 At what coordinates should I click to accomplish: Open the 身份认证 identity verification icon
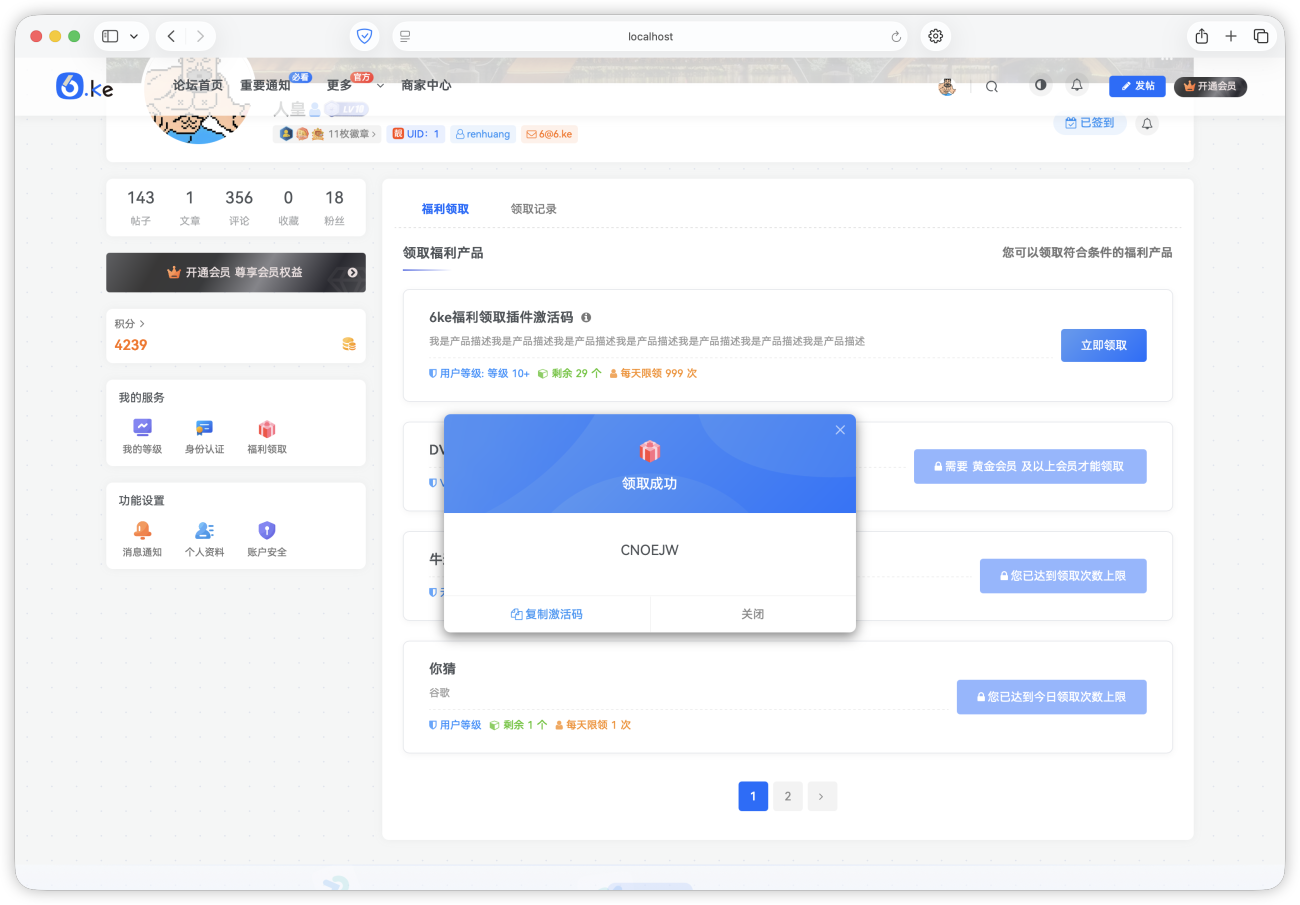pos(204,429)
